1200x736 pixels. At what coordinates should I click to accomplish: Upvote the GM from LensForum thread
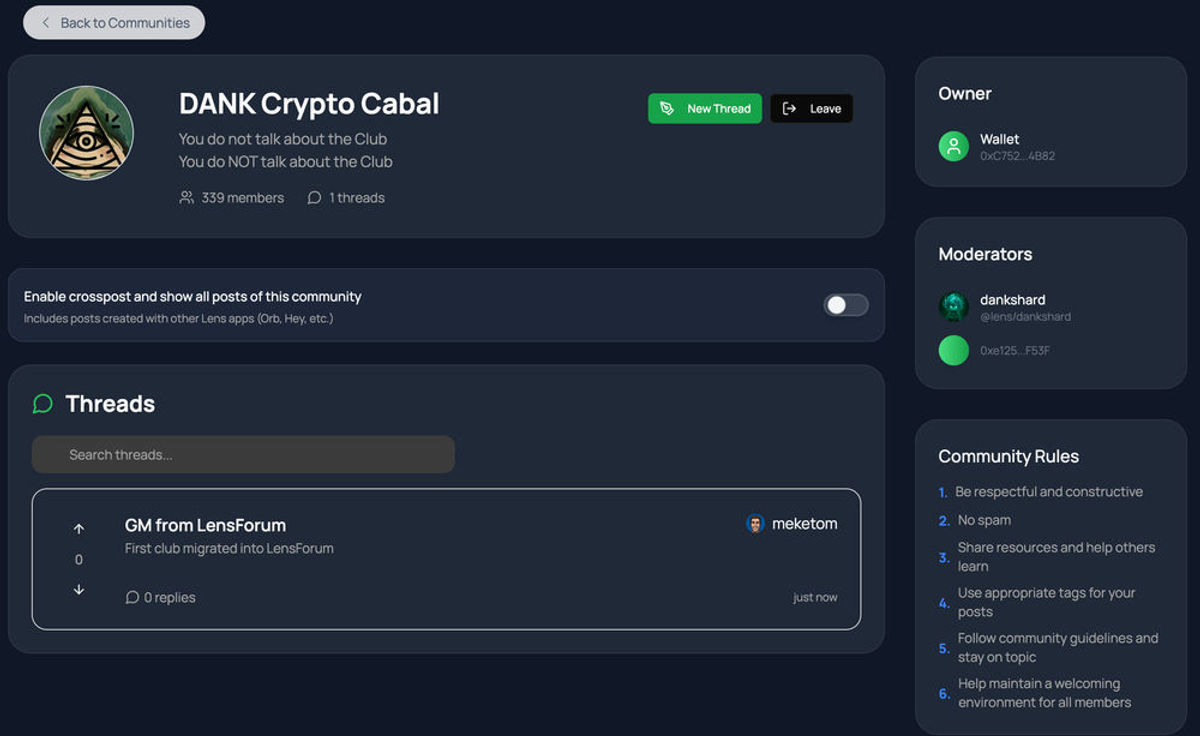79,529
